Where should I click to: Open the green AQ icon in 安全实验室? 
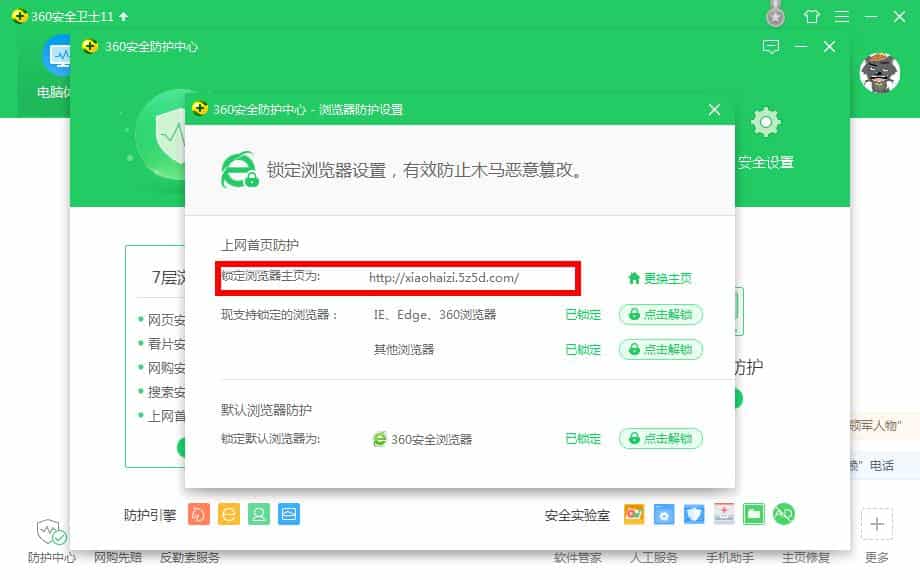pos(784,514)
